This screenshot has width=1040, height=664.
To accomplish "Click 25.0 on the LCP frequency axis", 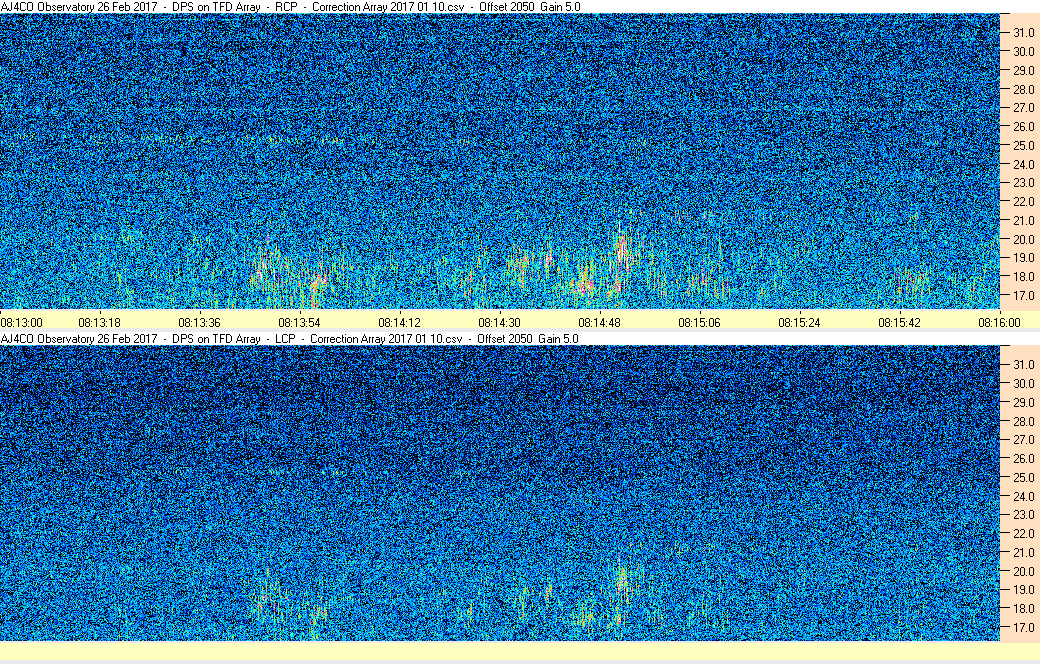I will [x=1023, y=478].
